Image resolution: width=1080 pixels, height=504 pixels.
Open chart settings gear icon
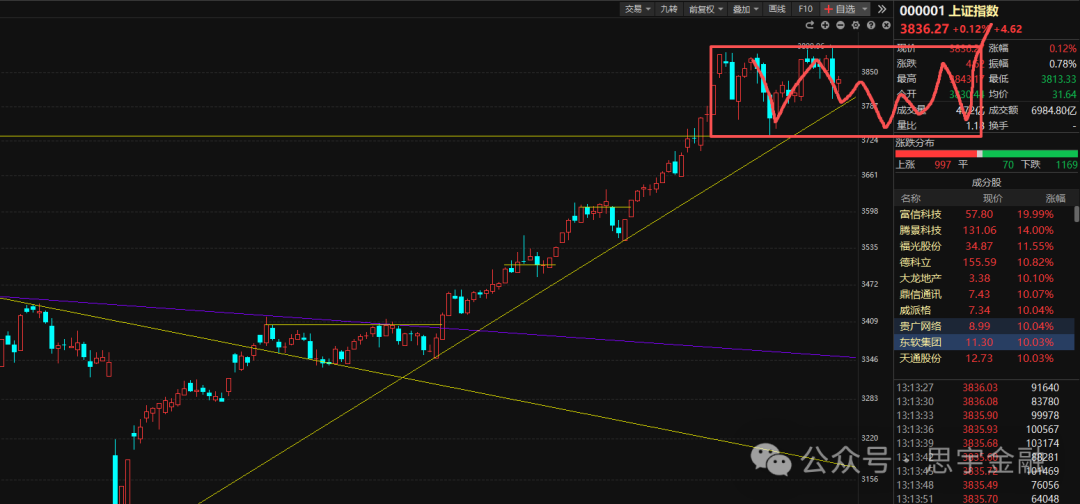point(855,25)
